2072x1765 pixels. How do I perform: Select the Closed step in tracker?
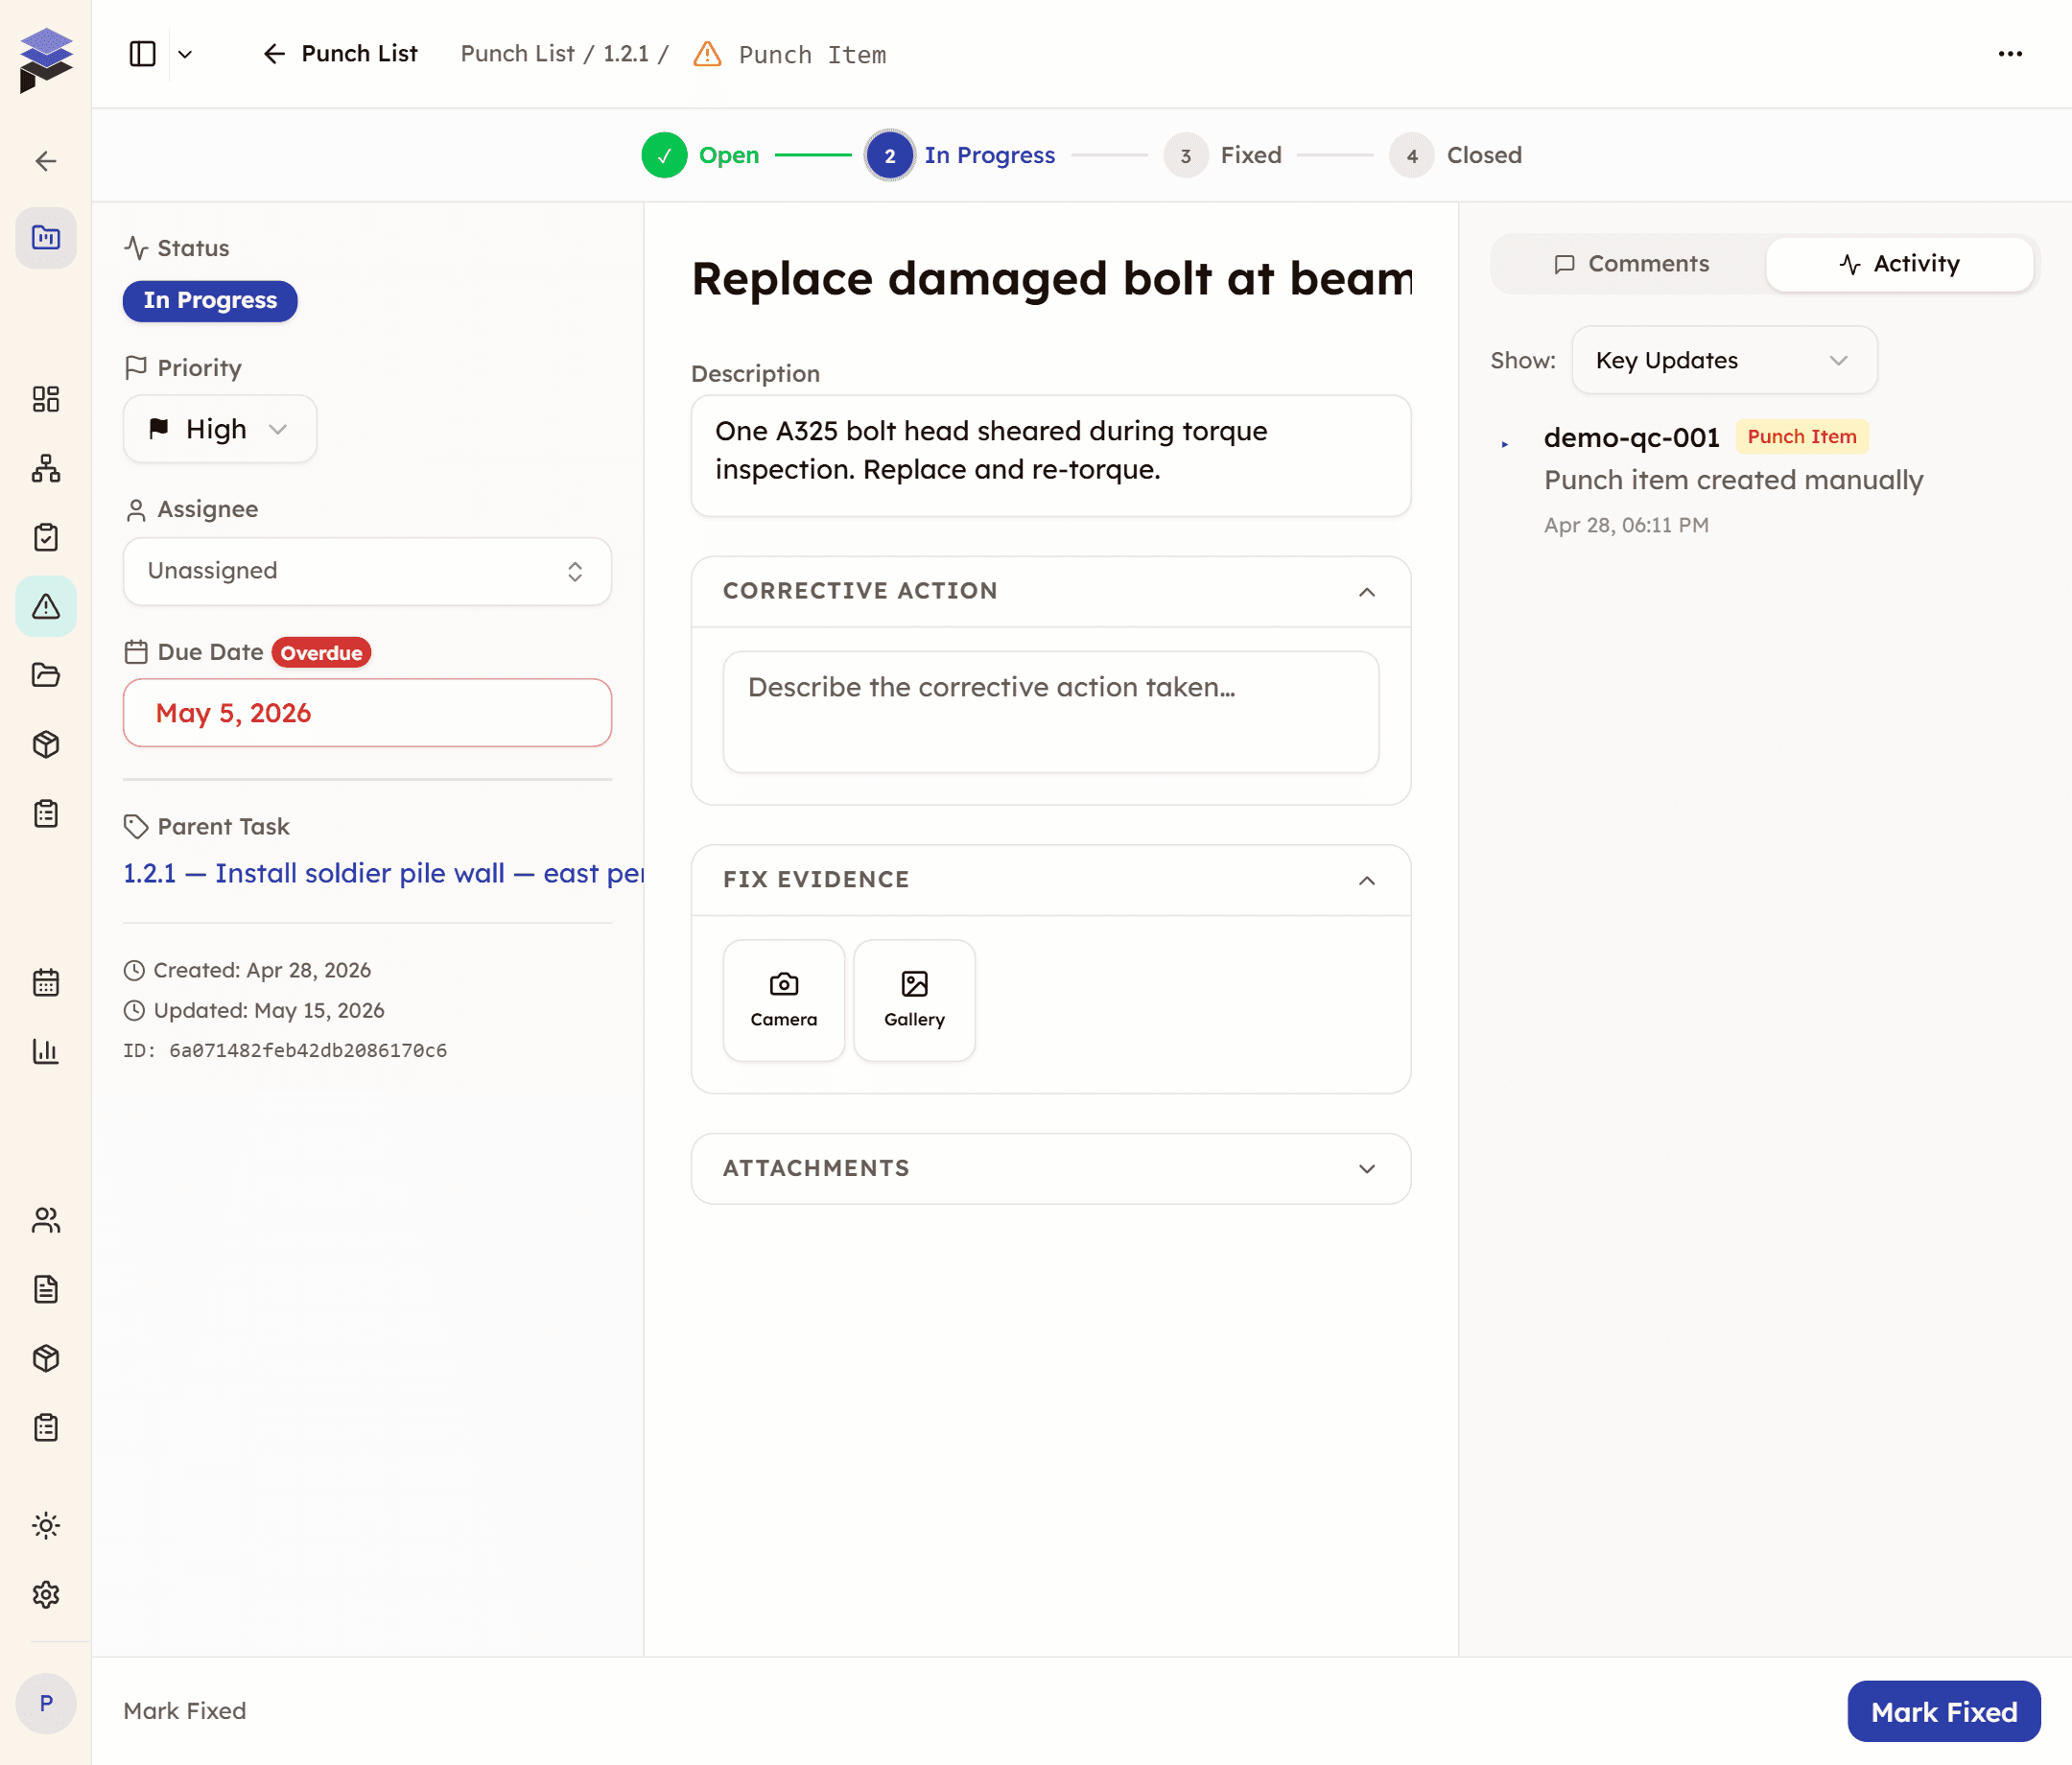click(1455, 155)
